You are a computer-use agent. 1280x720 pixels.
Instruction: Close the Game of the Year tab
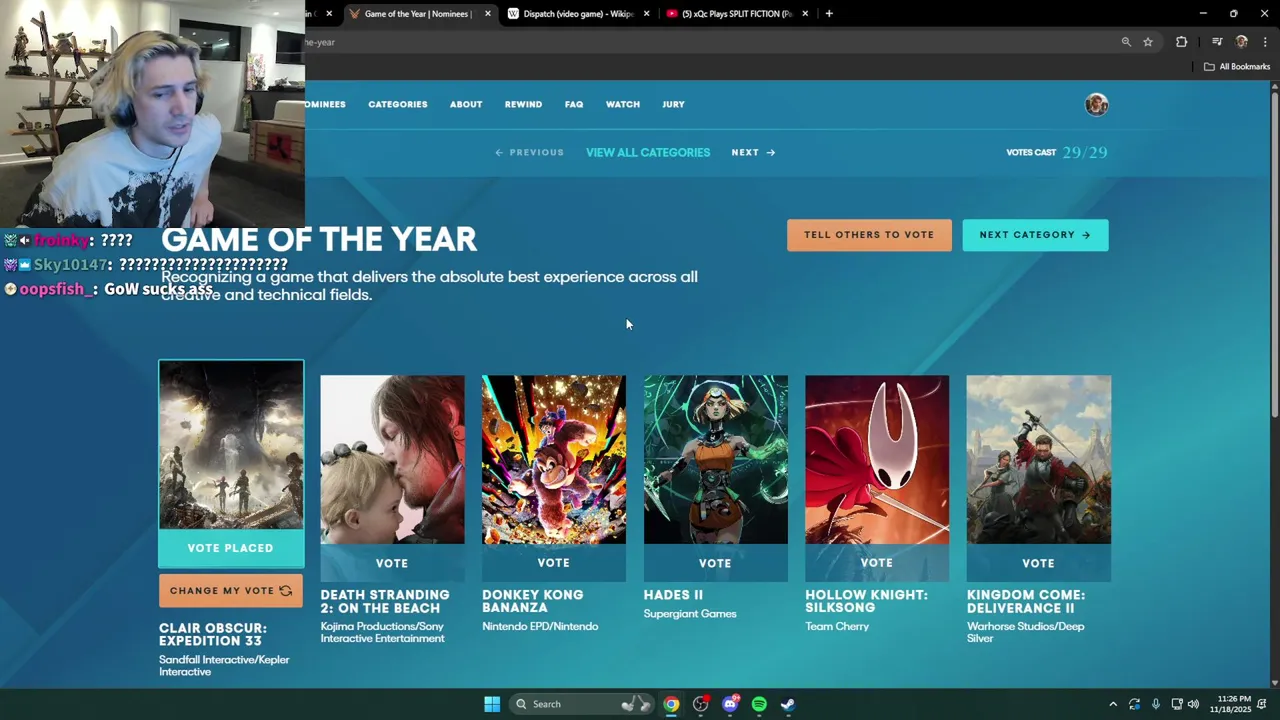tap(488, 14)
